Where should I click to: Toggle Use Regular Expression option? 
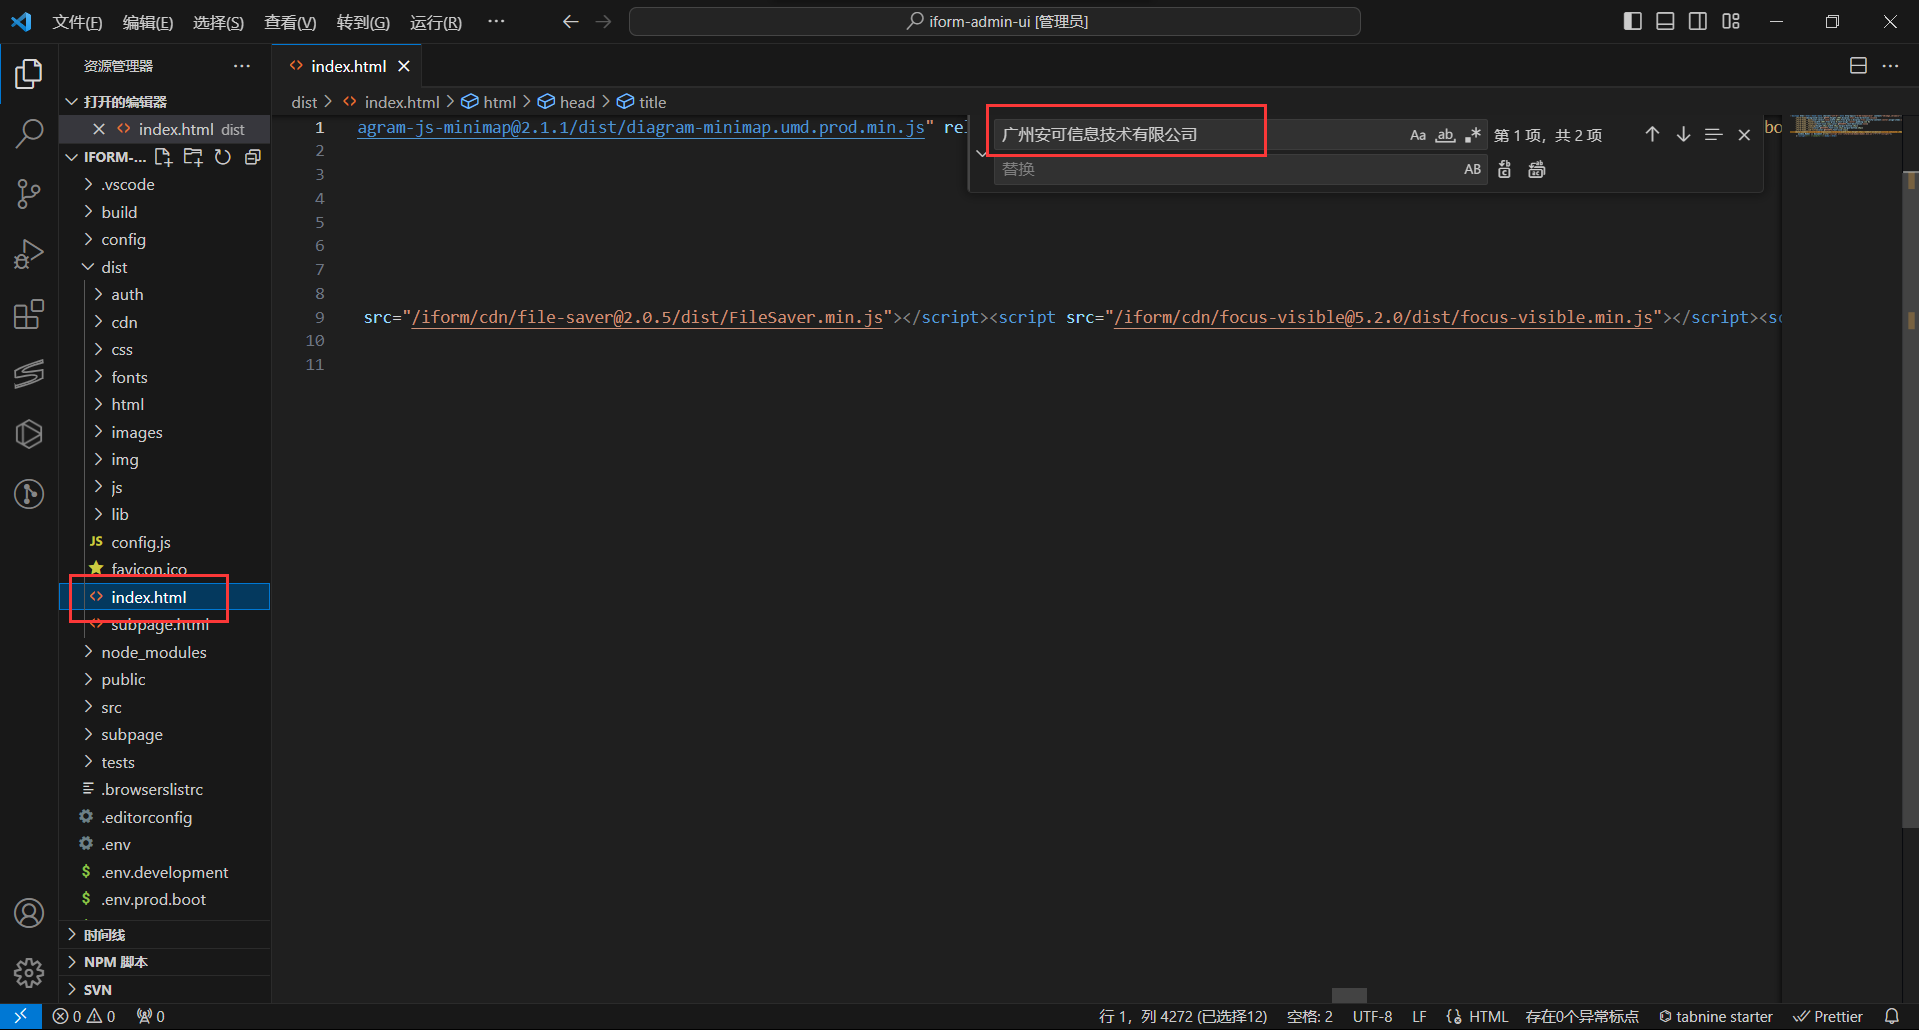(1472, 135)
